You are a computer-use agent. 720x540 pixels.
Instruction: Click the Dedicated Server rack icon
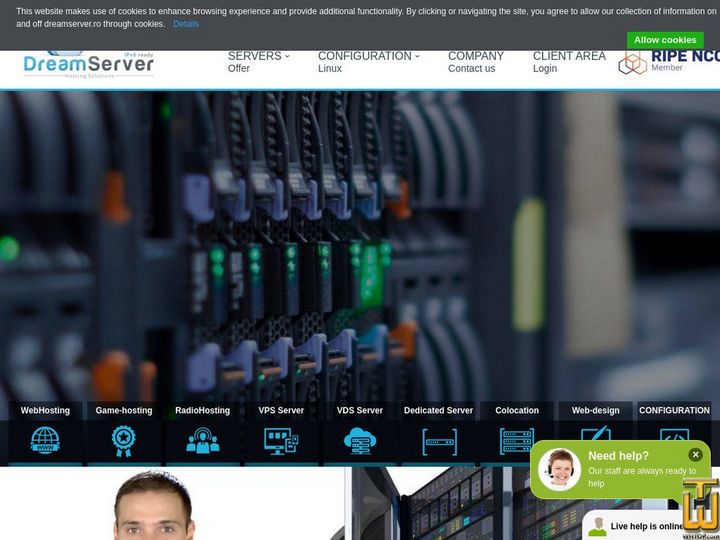[438, 441]
